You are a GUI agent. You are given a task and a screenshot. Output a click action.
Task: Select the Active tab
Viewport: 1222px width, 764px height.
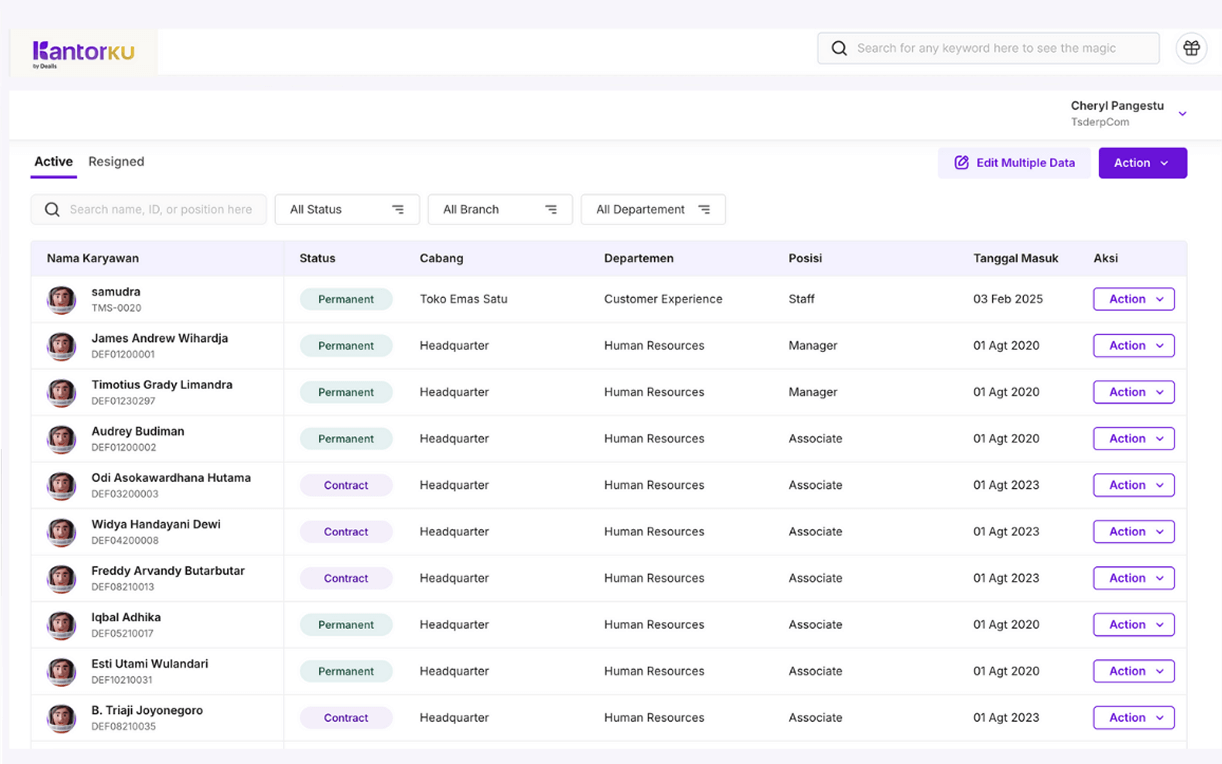coord(53,162)
